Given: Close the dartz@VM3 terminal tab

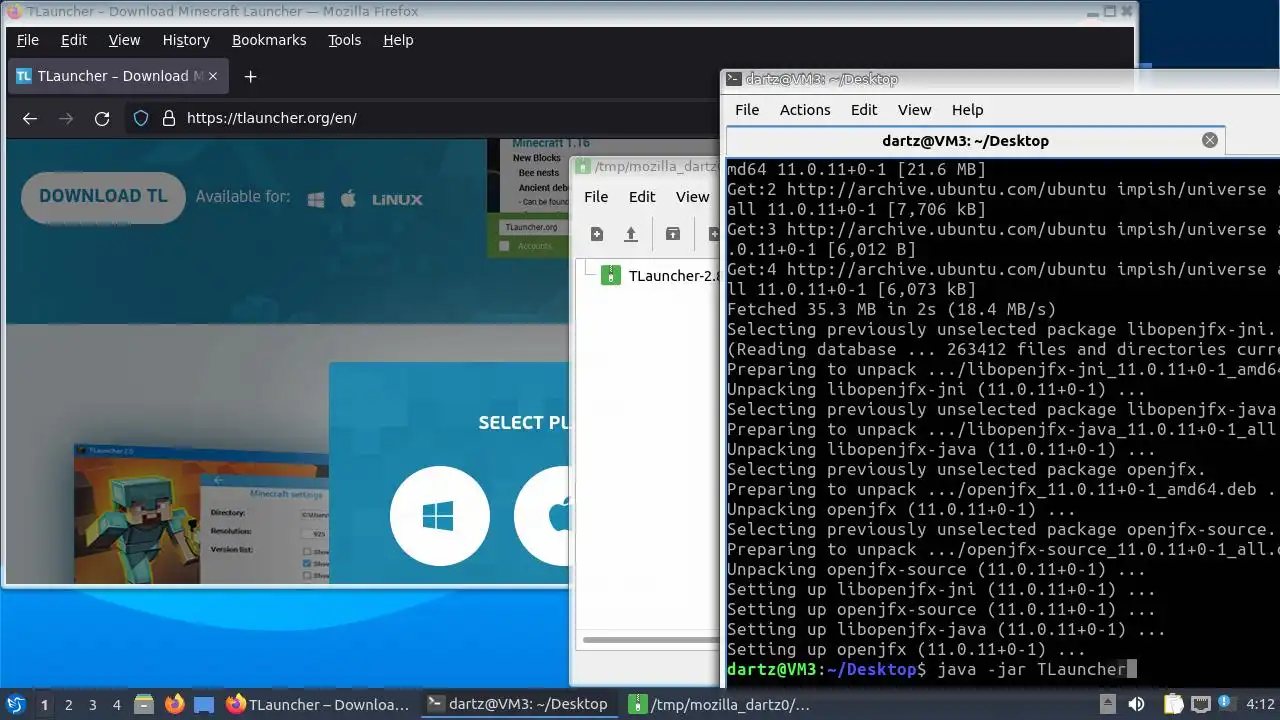Looking at the screenshot, I should tap(1210, 140).
